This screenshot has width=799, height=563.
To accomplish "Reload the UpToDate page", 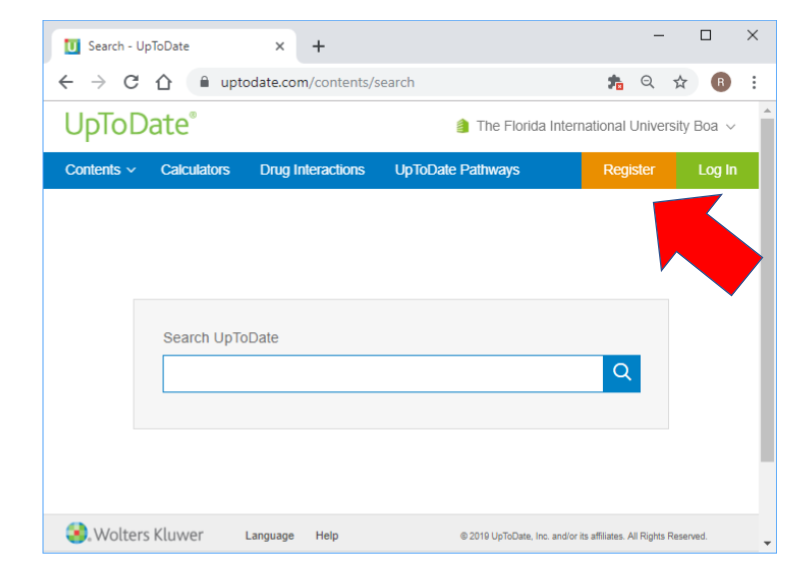I will point(131,82).
